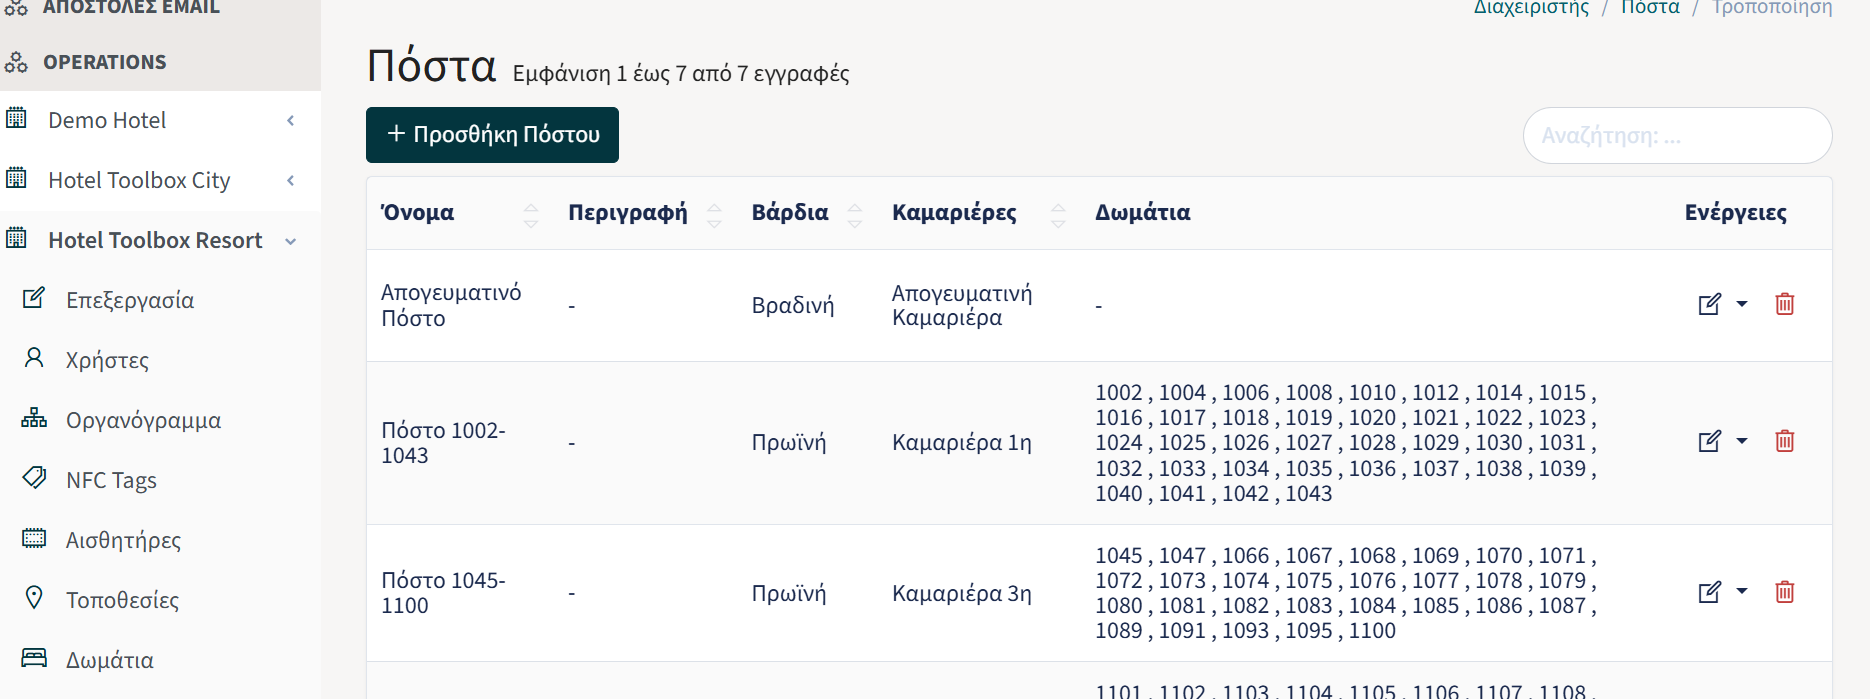Click the Προσθήκη Πόστου button
Image resolution: width=1870 pixels, height=699 pixels.
(492, 135)
